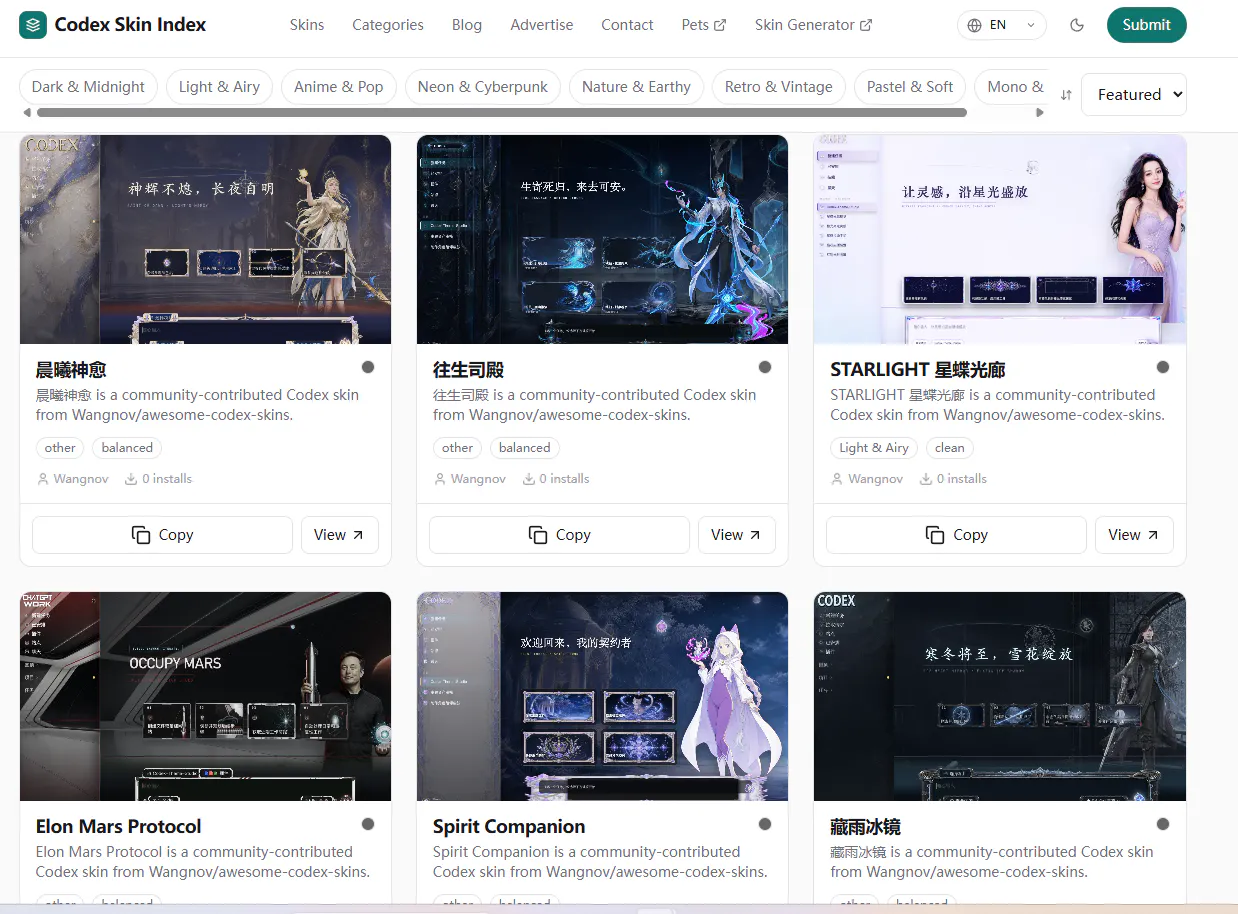Open the STARLIGHT 星蝶光廊 preview thumbnail
This screenshot has height=914, width=1238.
1000,239
